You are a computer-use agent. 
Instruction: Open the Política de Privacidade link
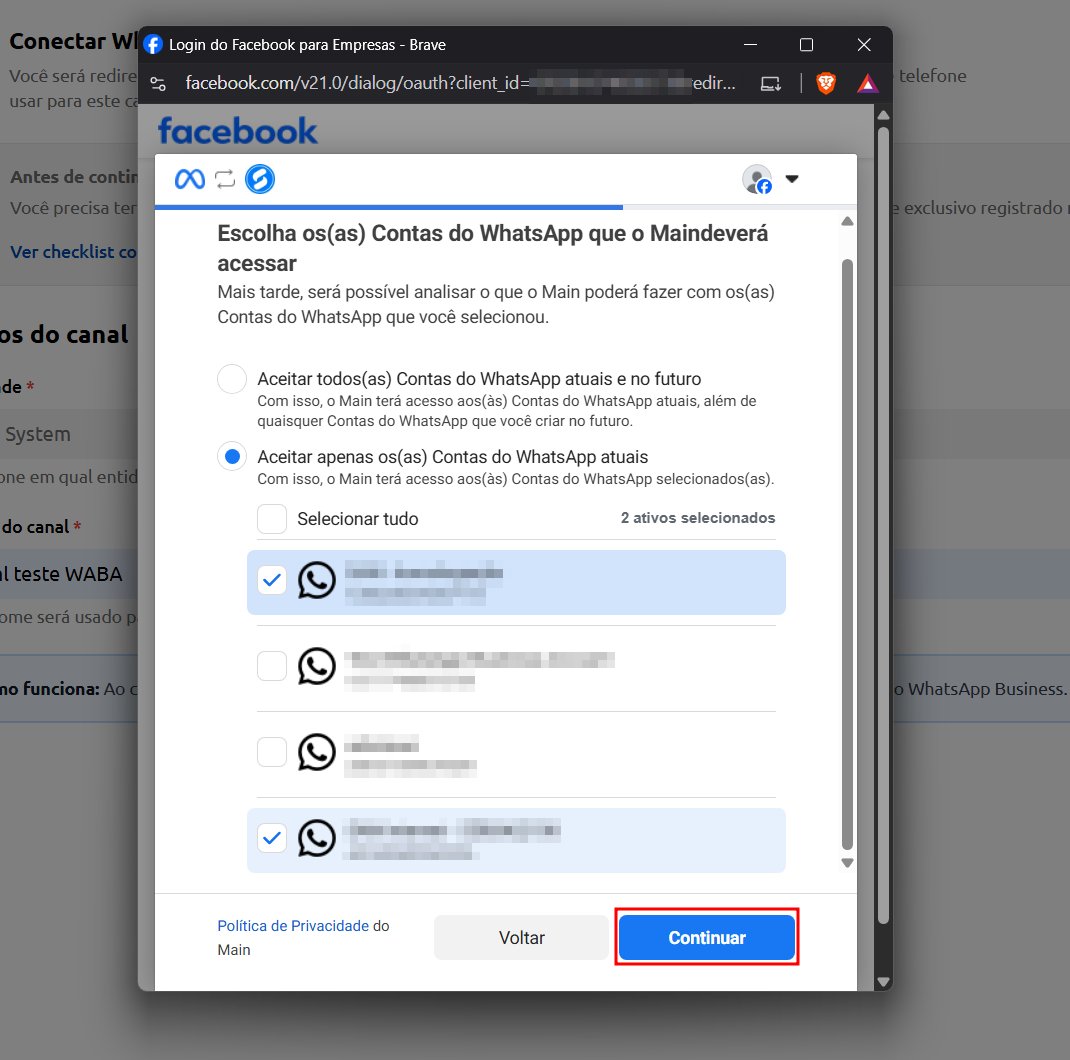coord(293,926)
